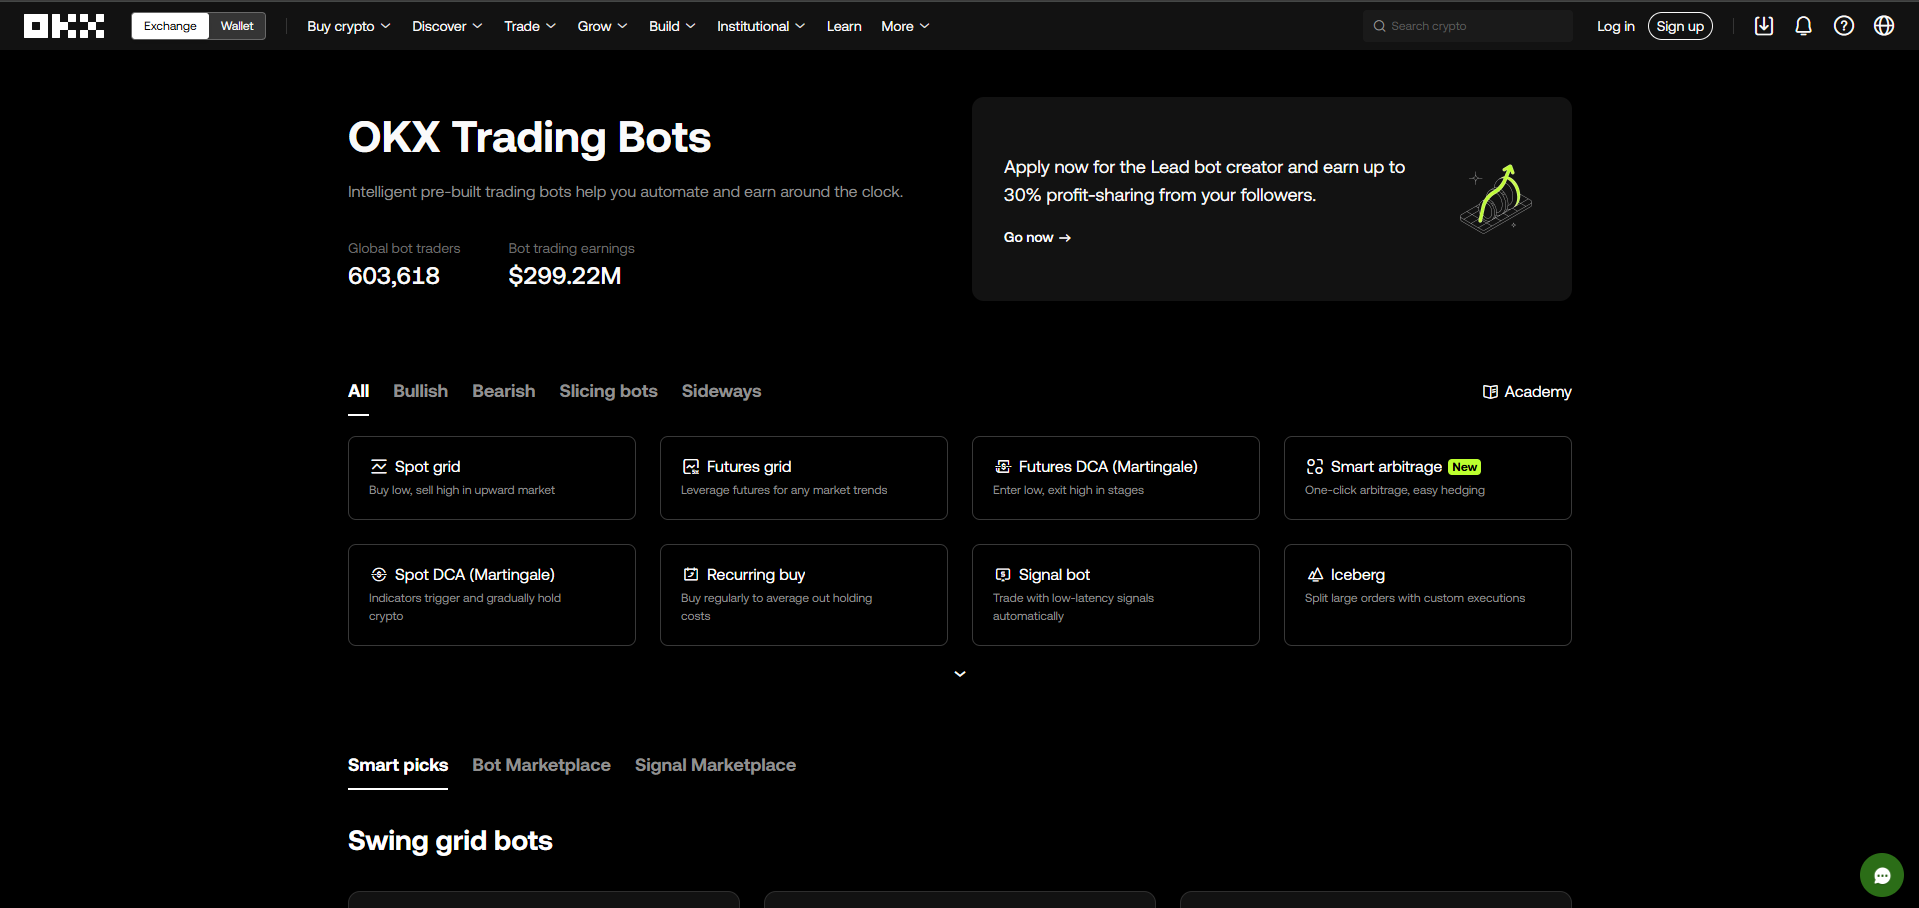This screenshot has height=908, width=1919.
Task: Click the Smart arbitrage icon
Action: 1315,467
